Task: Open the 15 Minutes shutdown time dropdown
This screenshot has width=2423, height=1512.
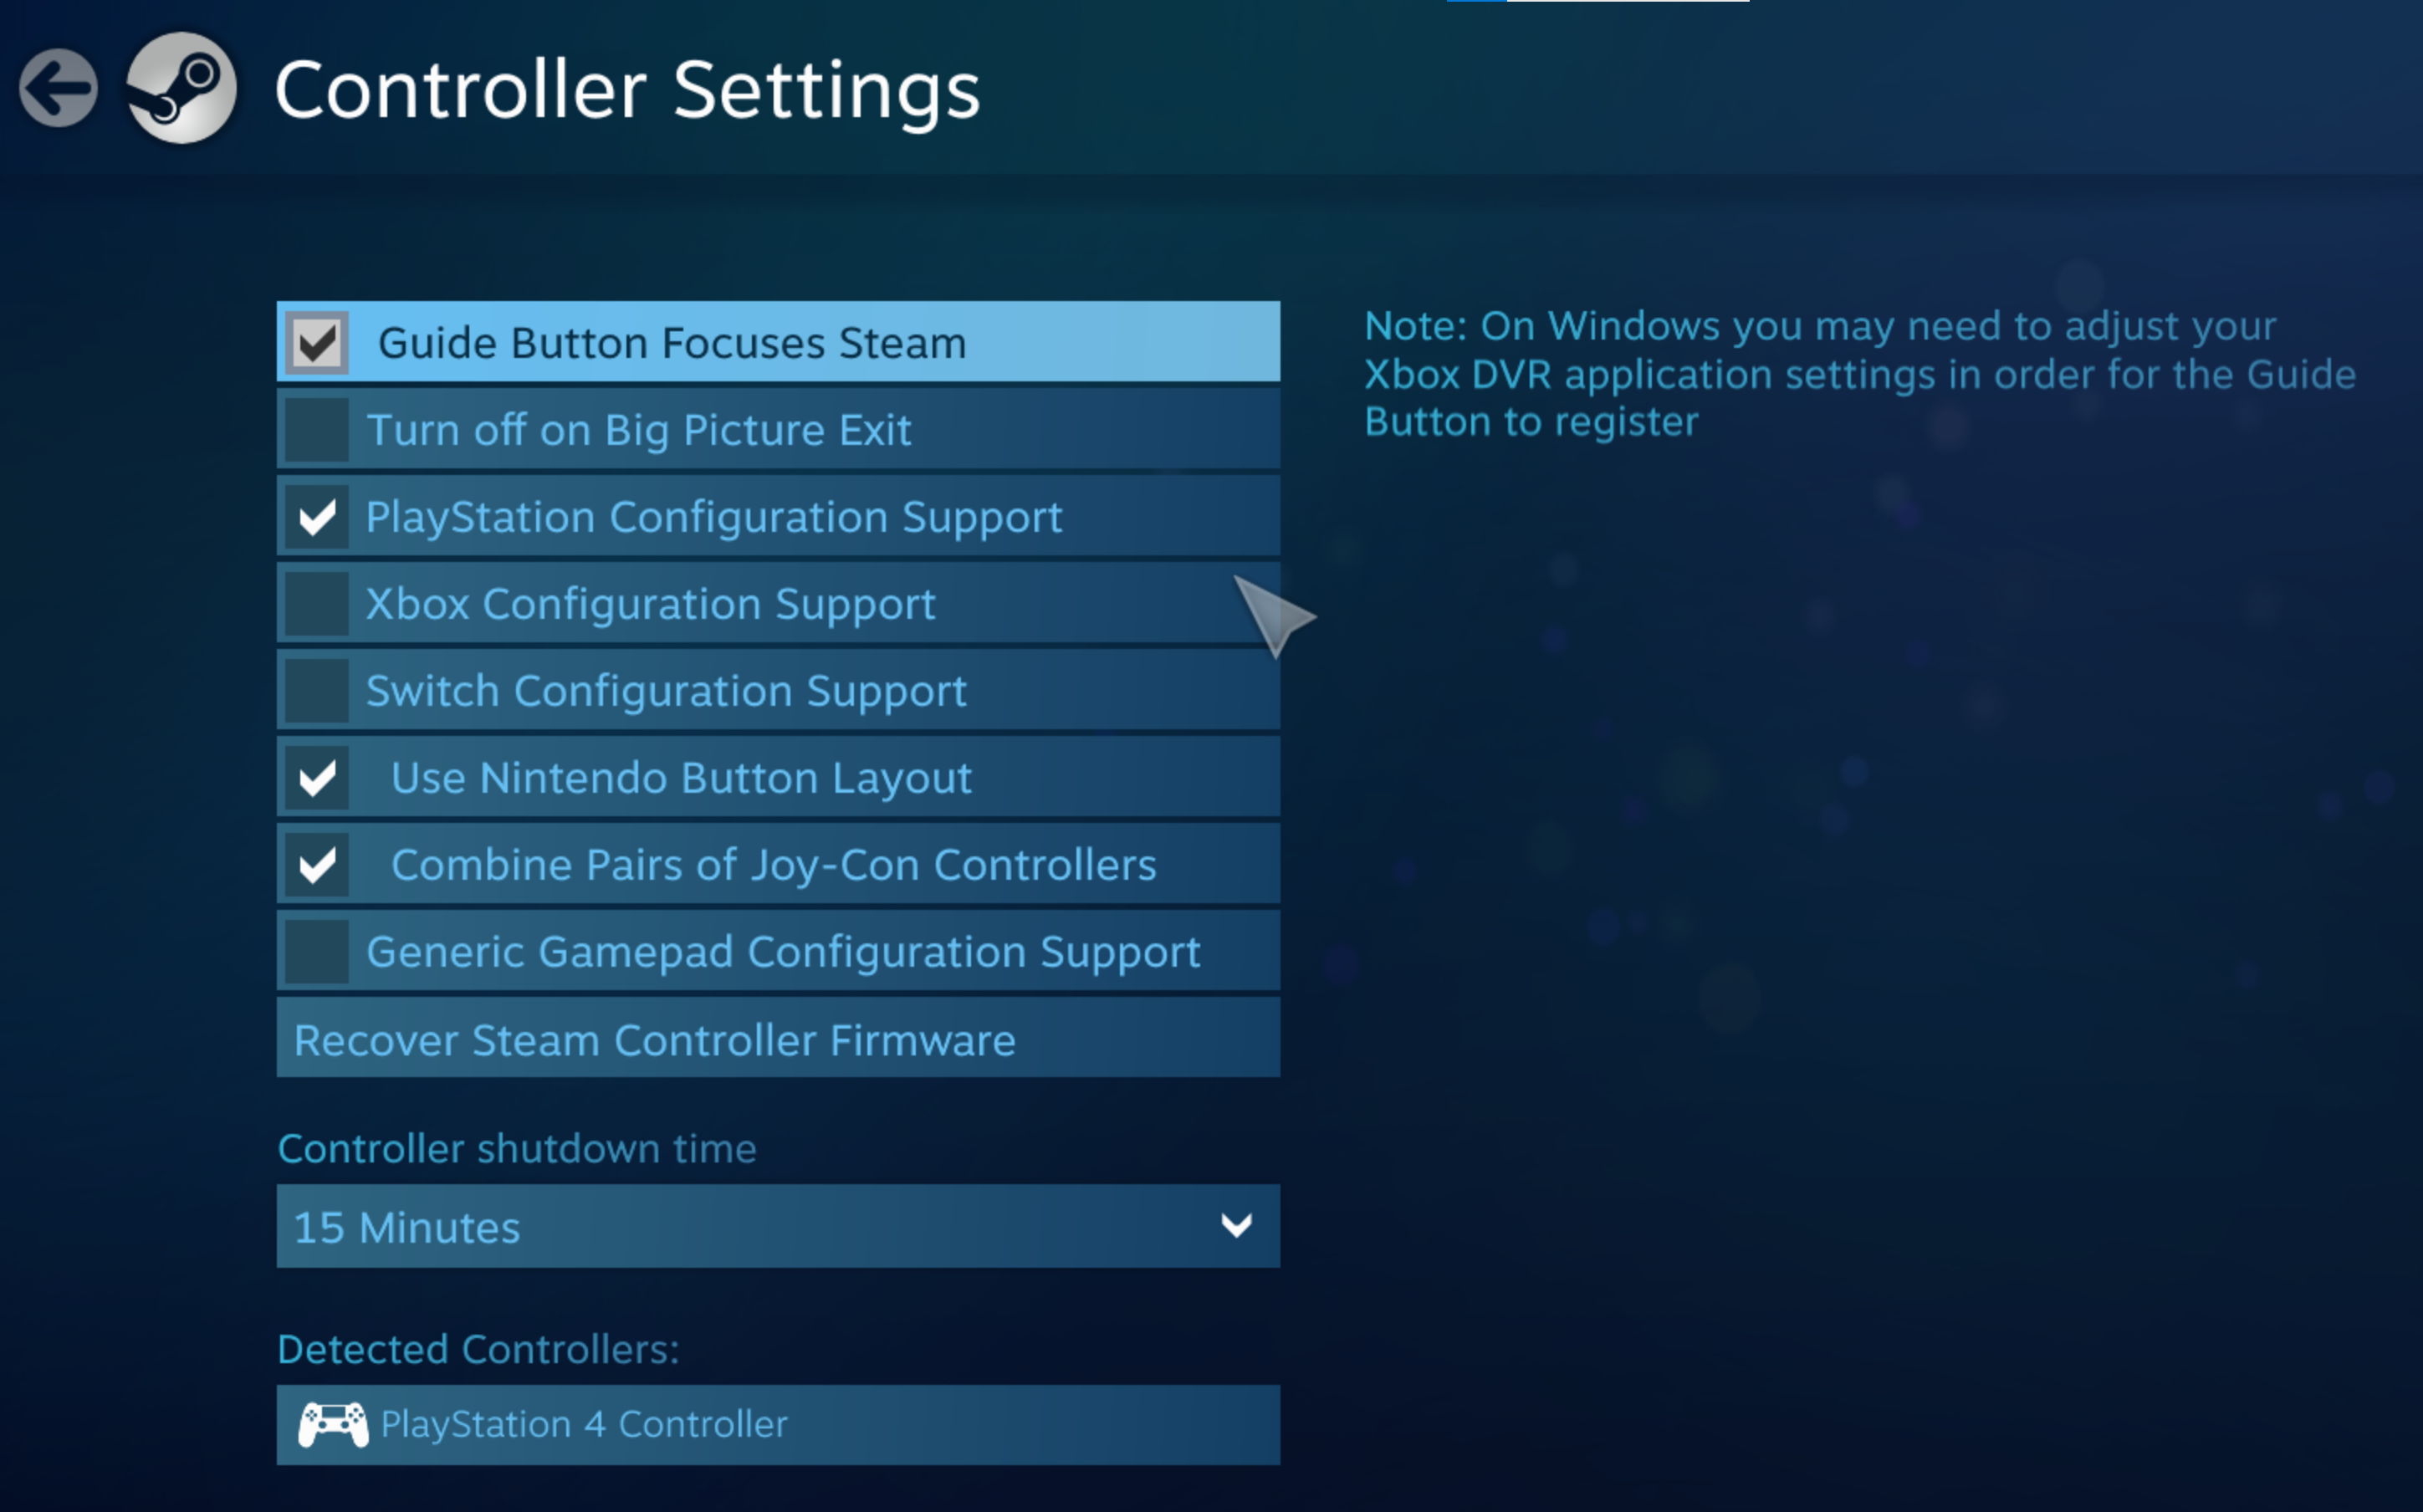Action: point(777,1226)
